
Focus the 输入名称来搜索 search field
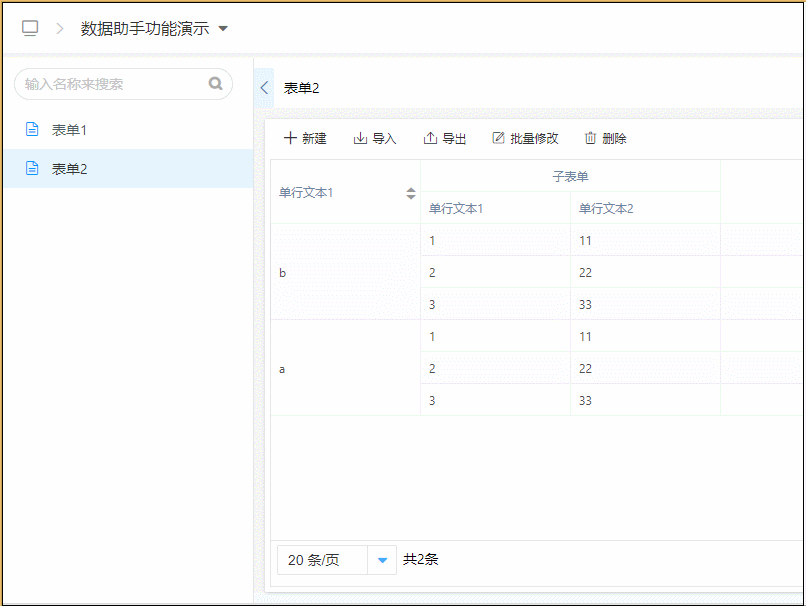110,84
